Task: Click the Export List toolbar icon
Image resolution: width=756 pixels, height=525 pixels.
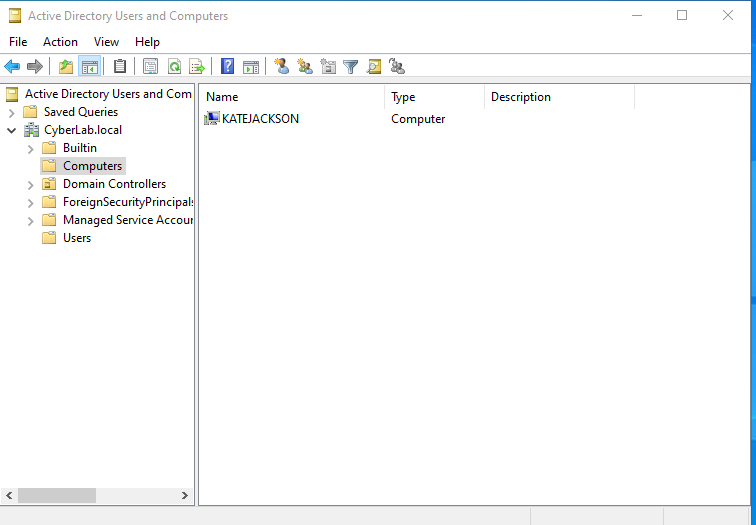Action: coord(197,67)
